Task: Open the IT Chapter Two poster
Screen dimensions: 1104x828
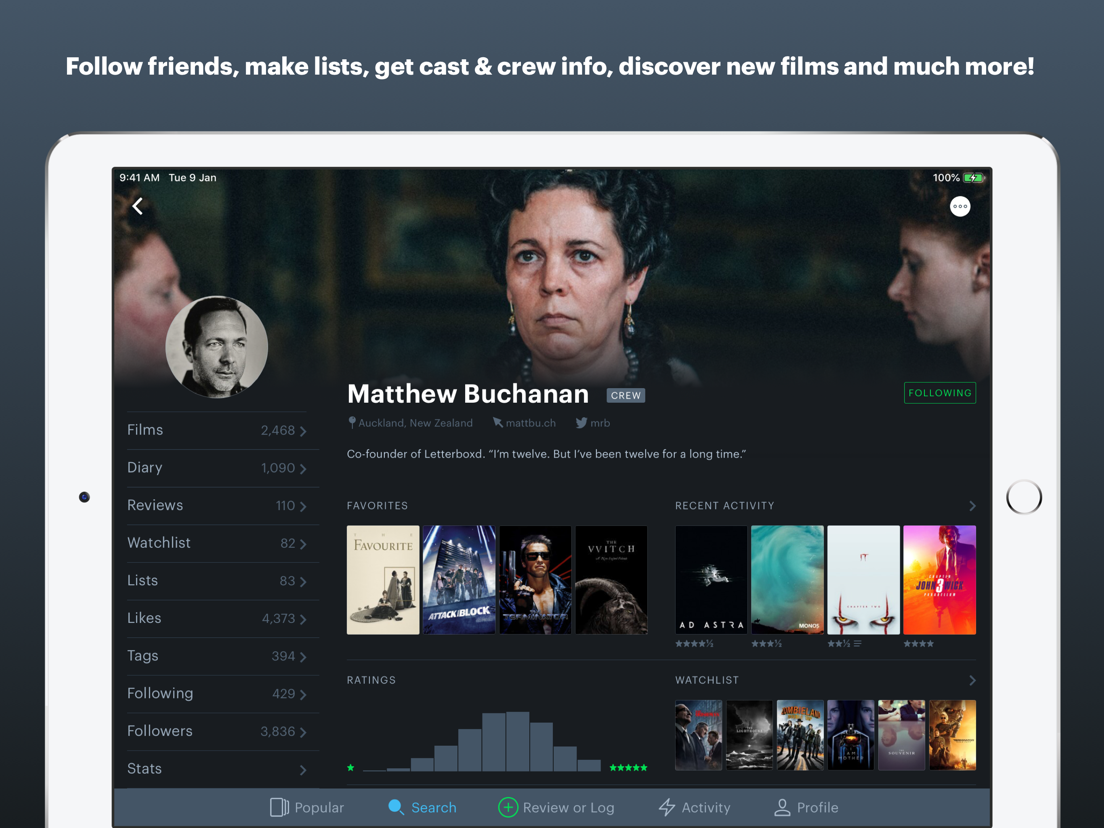Action: 863,579
